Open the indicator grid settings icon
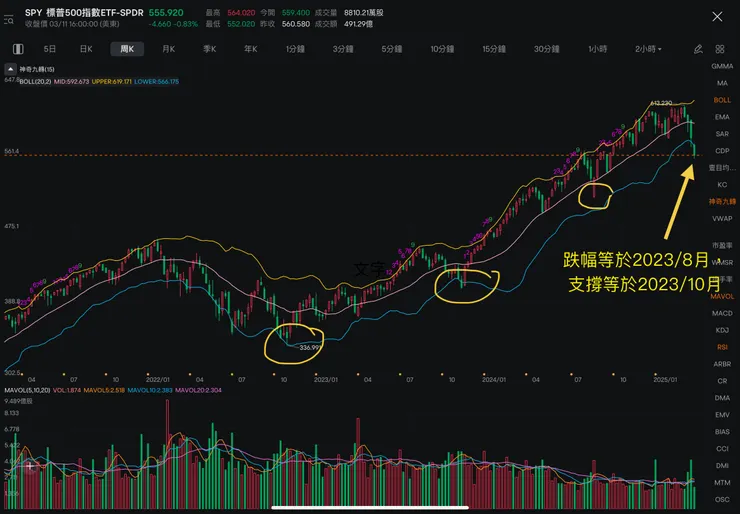The width and height of the screenshot is (740, 514). point(720,49)
